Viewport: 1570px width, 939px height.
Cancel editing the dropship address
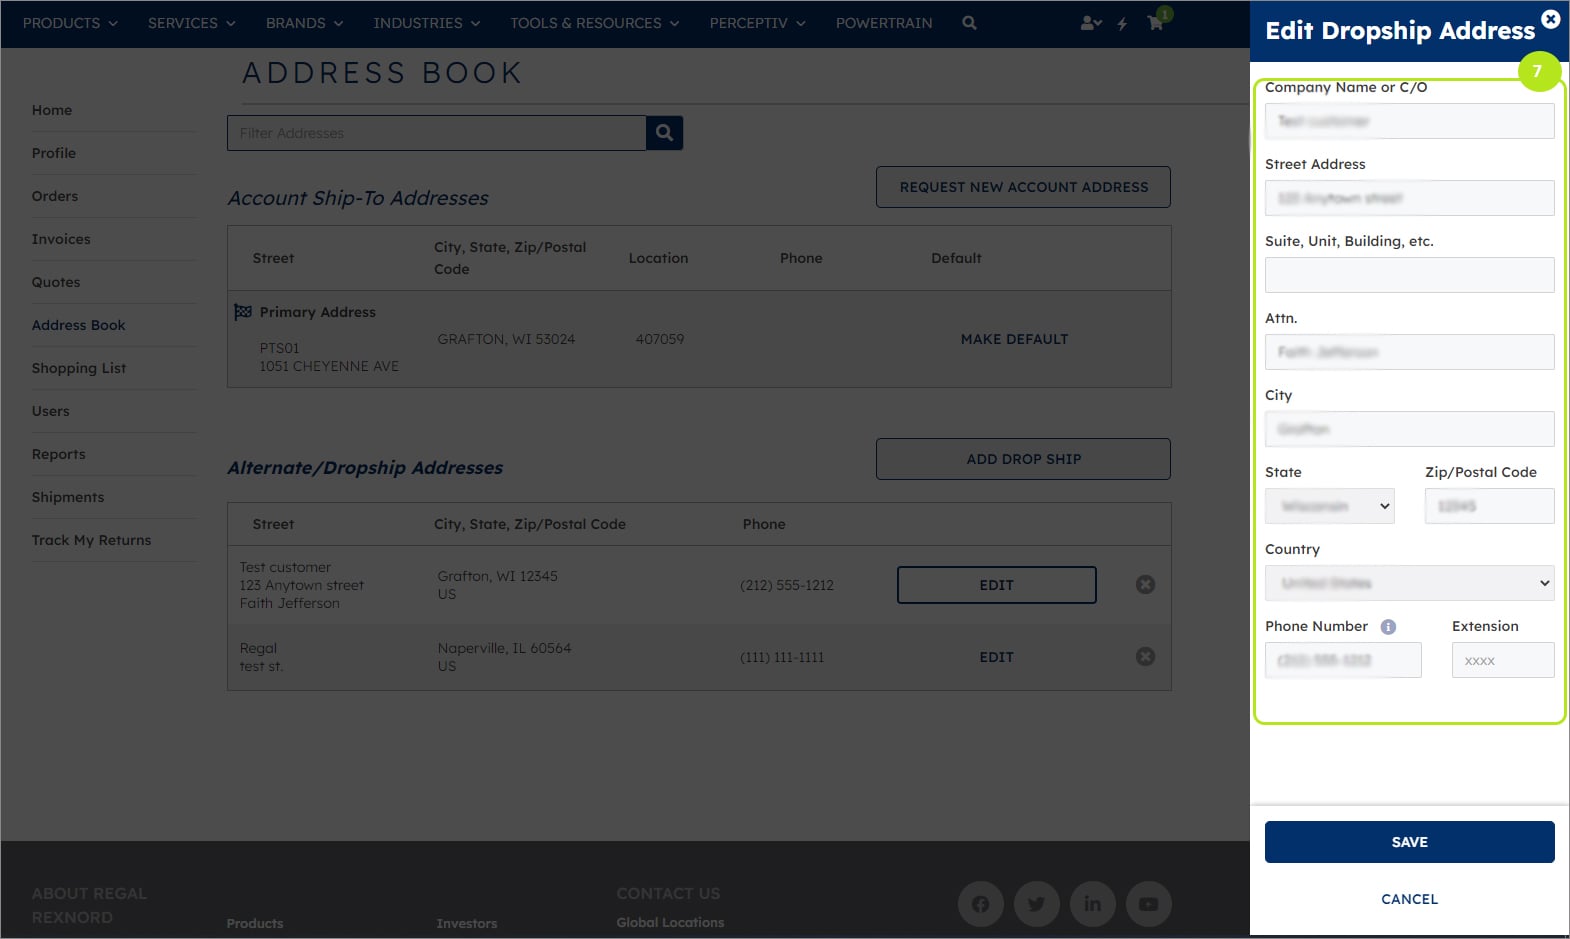click(x=1410, y=899)
